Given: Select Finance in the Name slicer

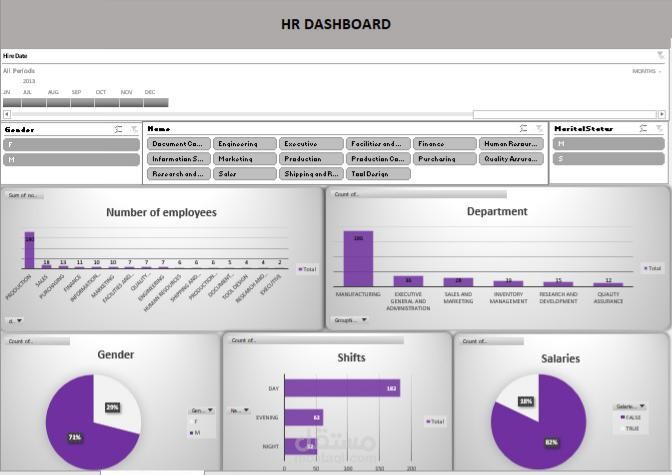Looking at the screenshot, I should click(444, 144).
